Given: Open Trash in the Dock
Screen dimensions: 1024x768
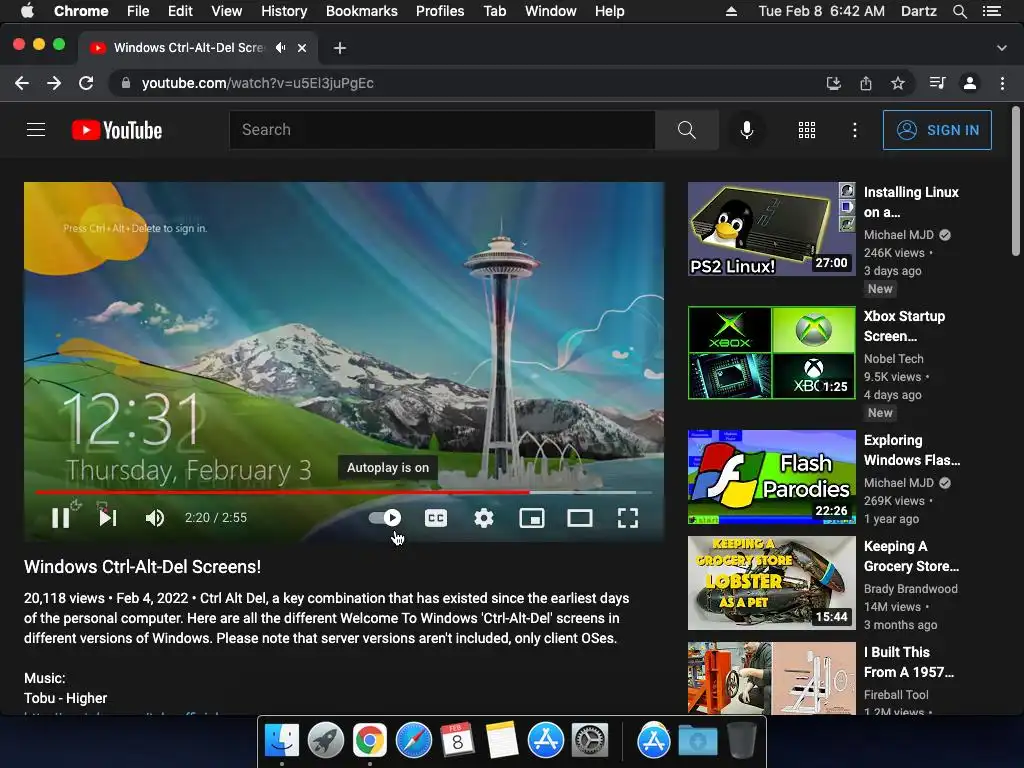Looking at the screenshot, I should coord(741,741).
